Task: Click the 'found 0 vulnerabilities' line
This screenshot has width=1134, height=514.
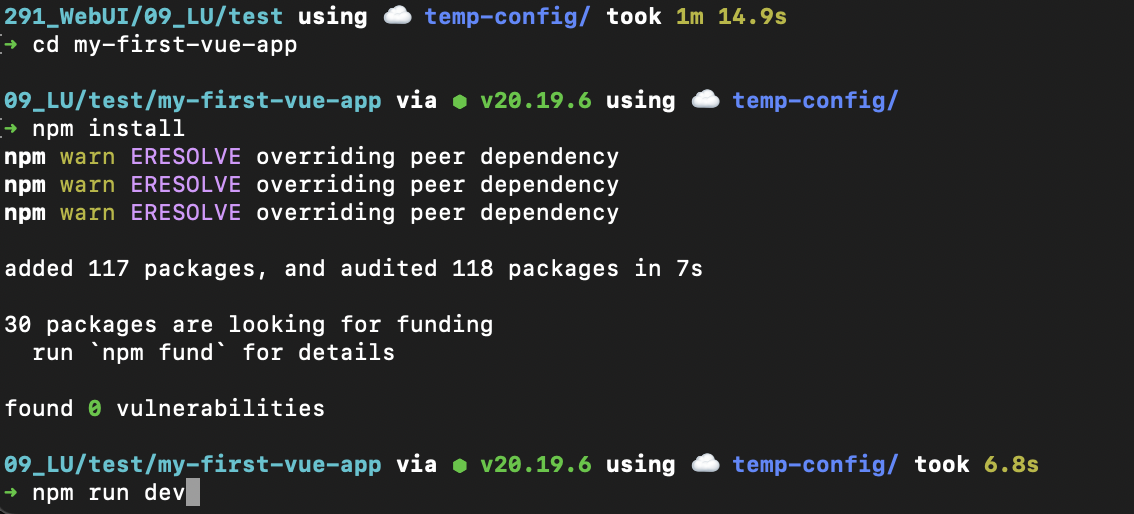Action: (164, 408)
